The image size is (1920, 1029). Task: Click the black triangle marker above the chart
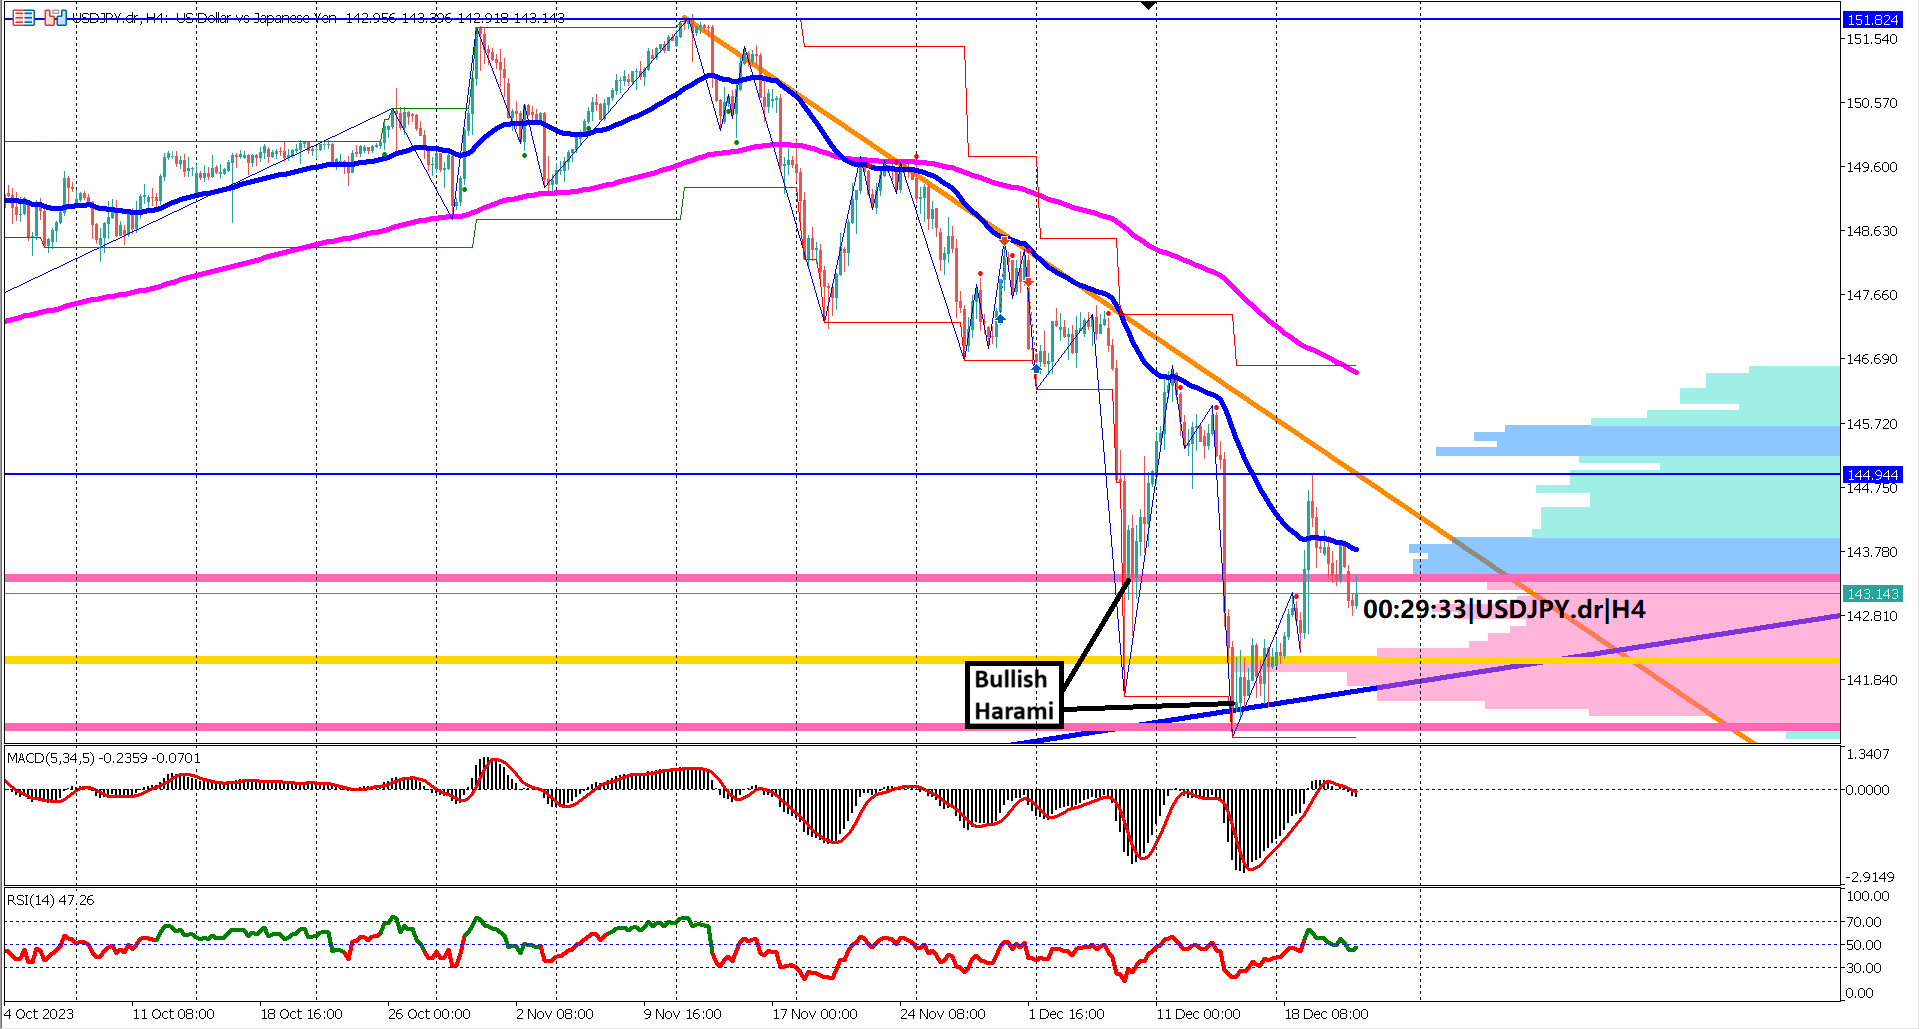(x=1148, y=6)
